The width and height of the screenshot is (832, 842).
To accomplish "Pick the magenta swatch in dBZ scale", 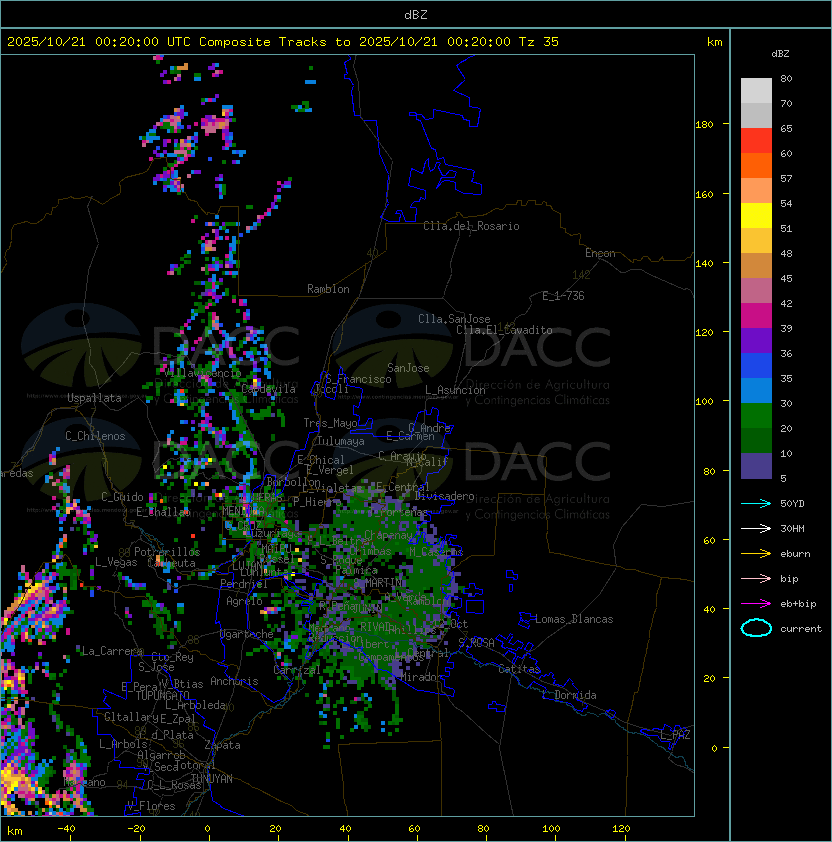I will pyautogui.click(x=756, y=315).
